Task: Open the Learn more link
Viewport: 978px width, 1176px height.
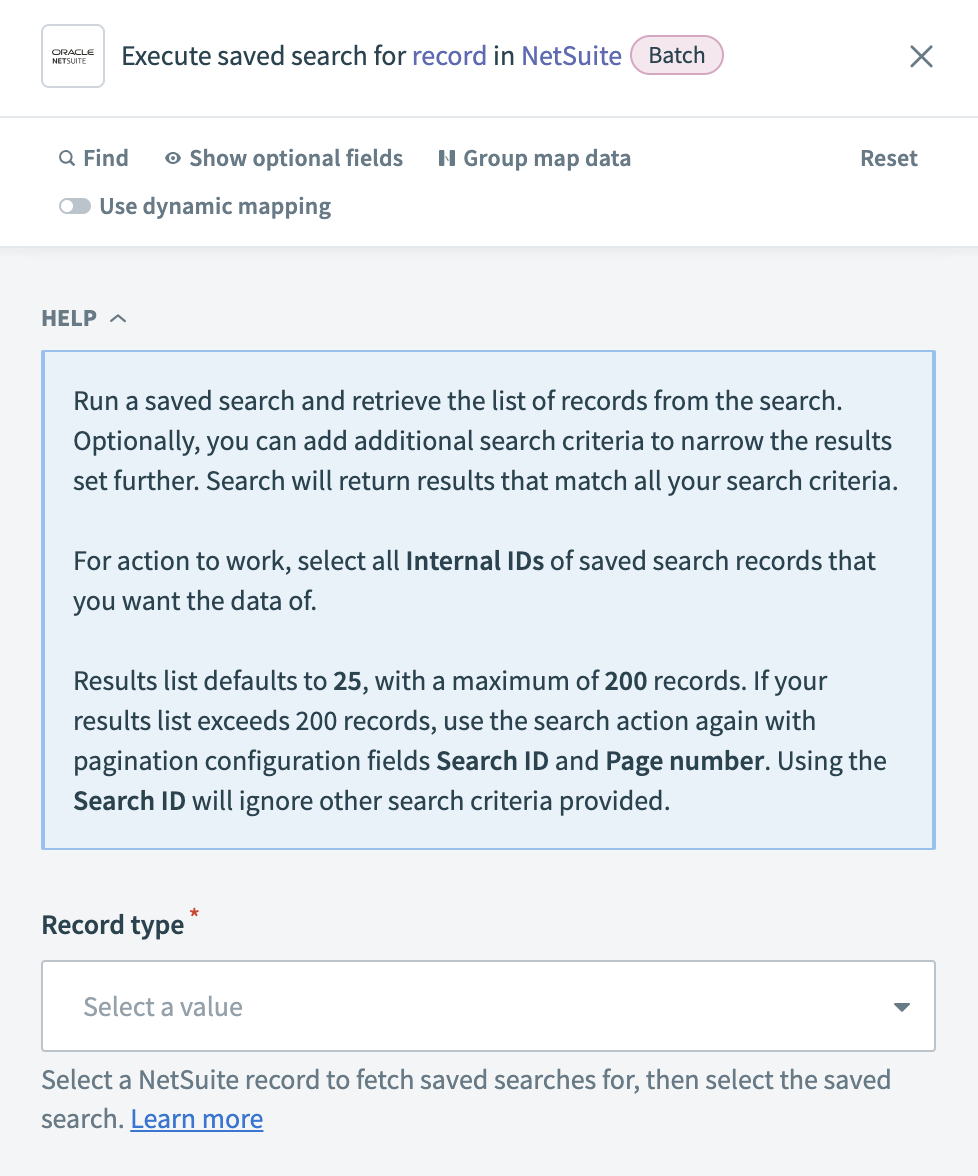Action: (x=196, y=1118)
